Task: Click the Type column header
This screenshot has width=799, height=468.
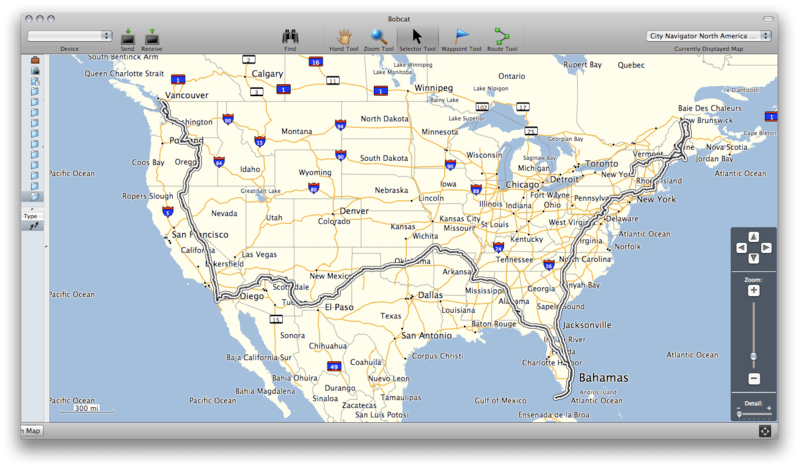Action: pyautogui.click(x=32, y=216)
